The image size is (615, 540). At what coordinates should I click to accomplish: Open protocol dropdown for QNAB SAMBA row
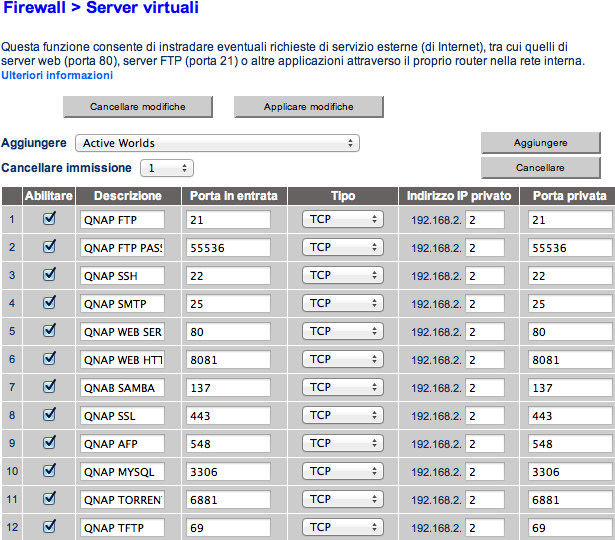(x=343, y=386)
